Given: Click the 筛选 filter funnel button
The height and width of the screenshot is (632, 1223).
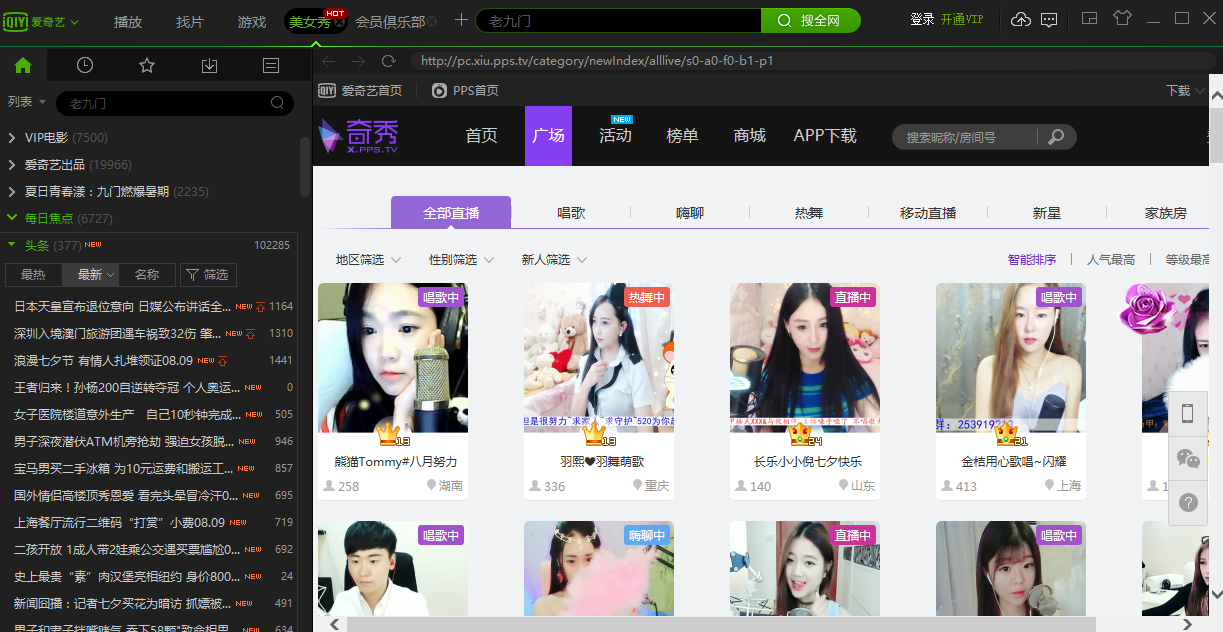Looking at the screenshot, I should click(208, 274).
